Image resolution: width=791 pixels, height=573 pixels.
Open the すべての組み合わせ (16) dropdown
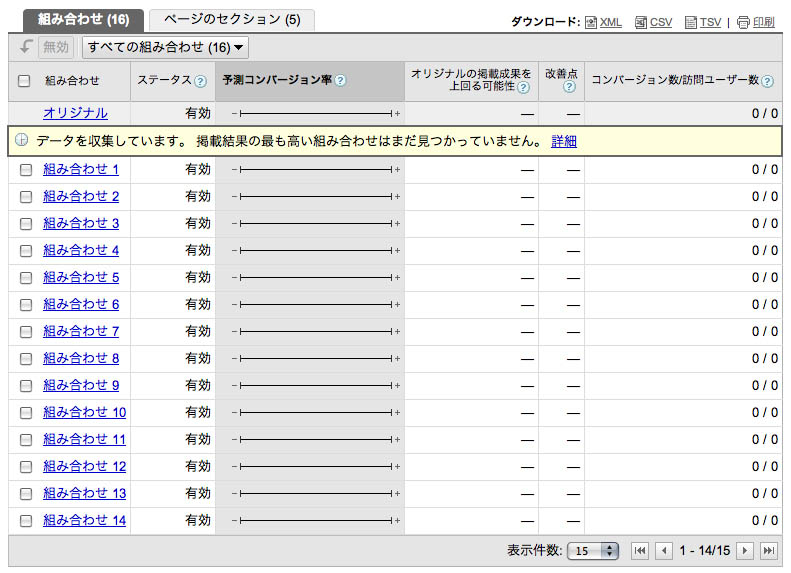pos(165,47)
